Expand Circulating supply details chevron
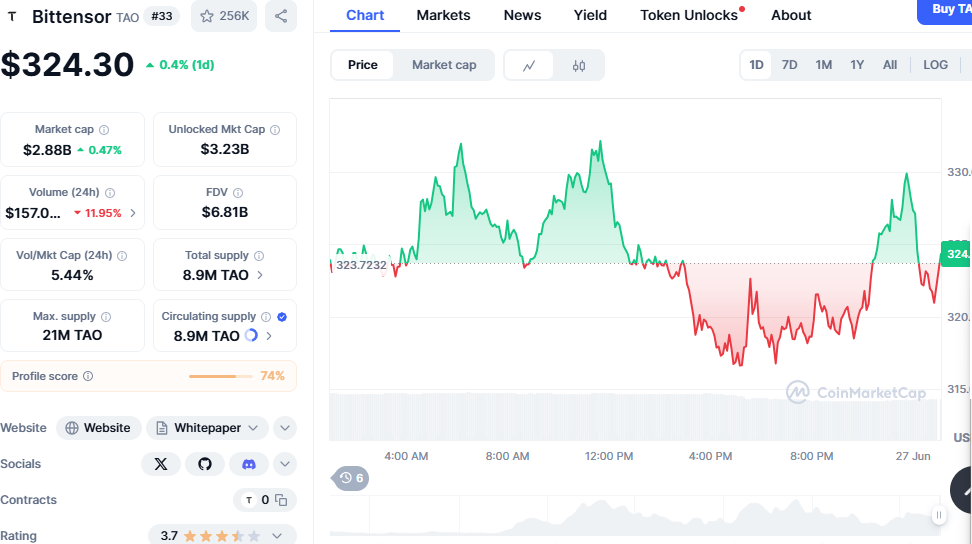 (269, 335)
